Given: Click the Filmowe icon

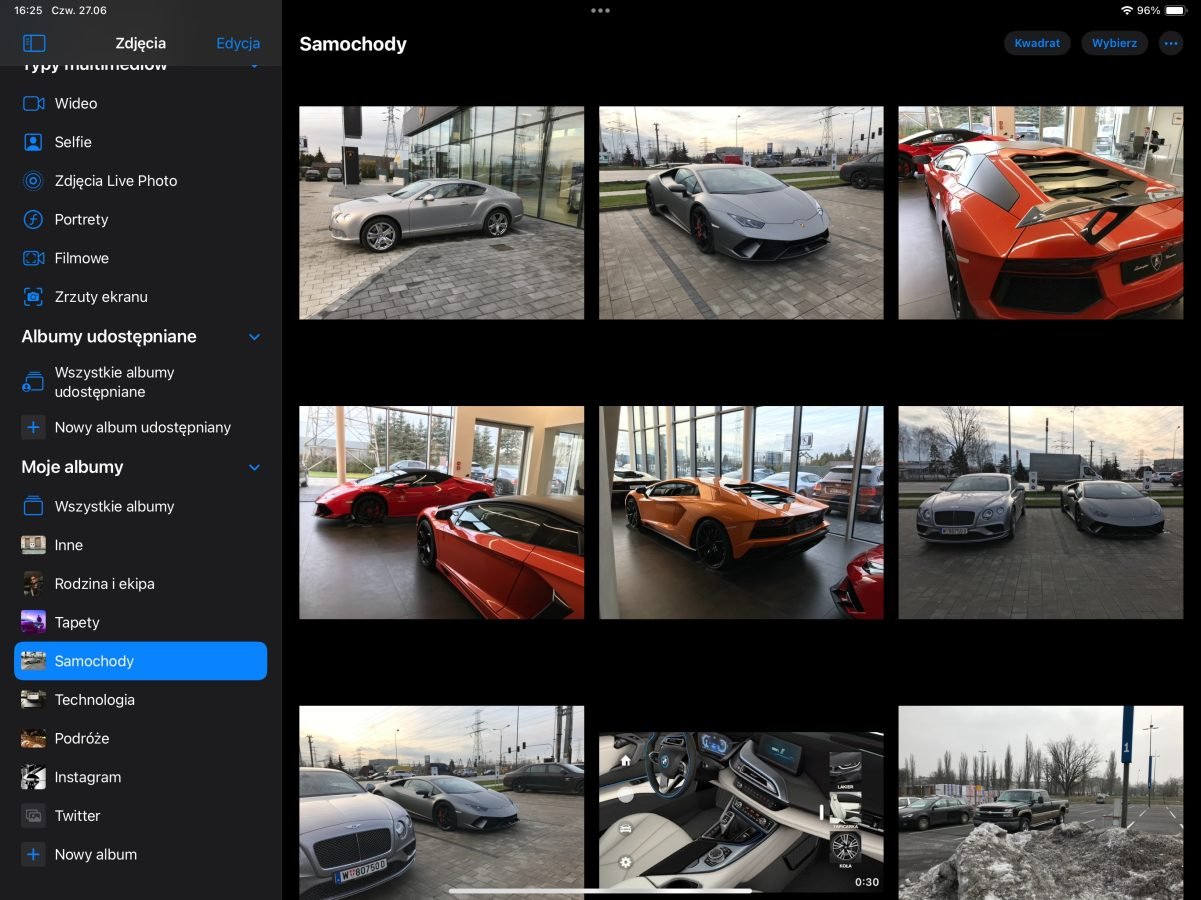Looking at the screenshot, I should point(34,258).
